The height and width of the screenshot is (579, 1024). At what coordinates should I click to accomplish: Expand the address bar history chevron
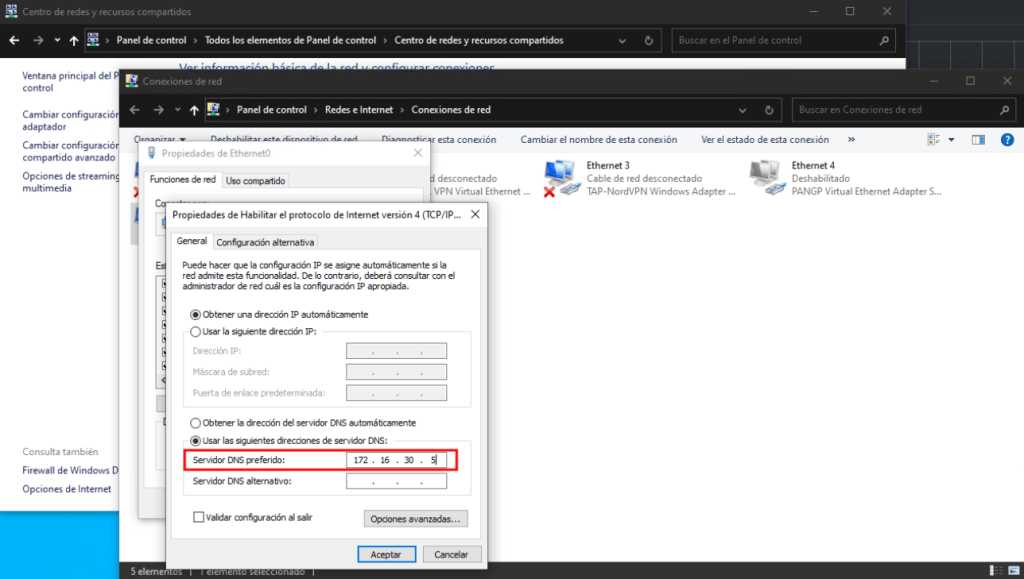[741, 110]
